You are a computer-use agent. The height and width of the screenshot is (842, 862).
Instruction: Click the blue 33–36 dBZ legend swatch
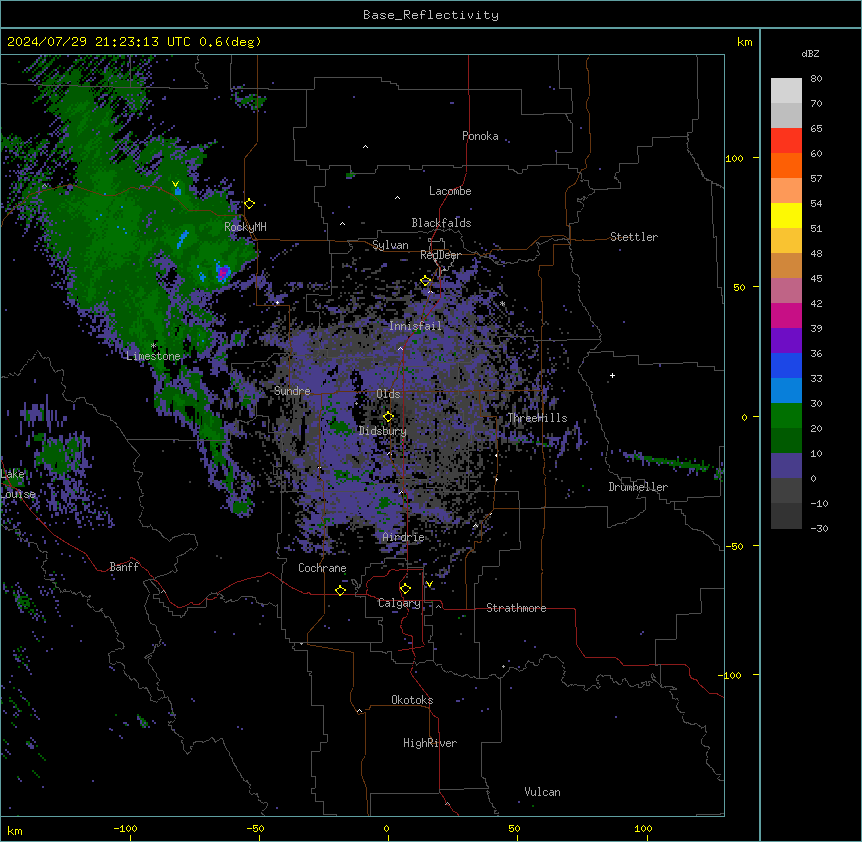[x=786, y=365]
